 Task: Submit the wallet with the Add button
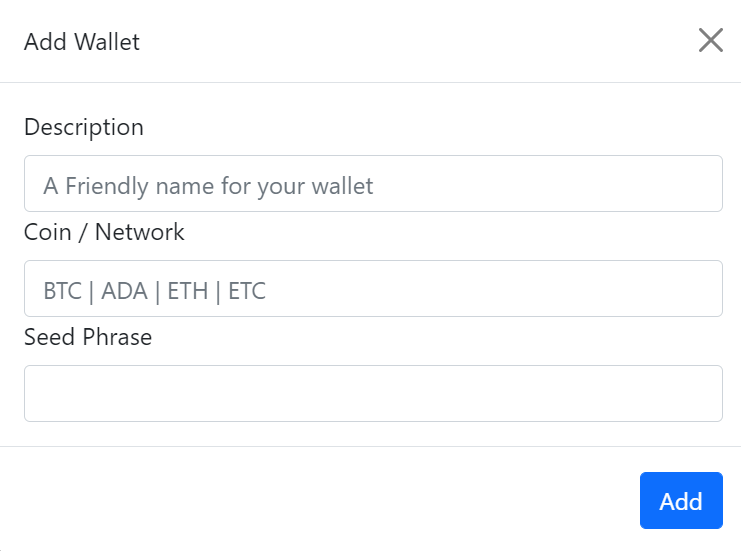coord(680,500)
